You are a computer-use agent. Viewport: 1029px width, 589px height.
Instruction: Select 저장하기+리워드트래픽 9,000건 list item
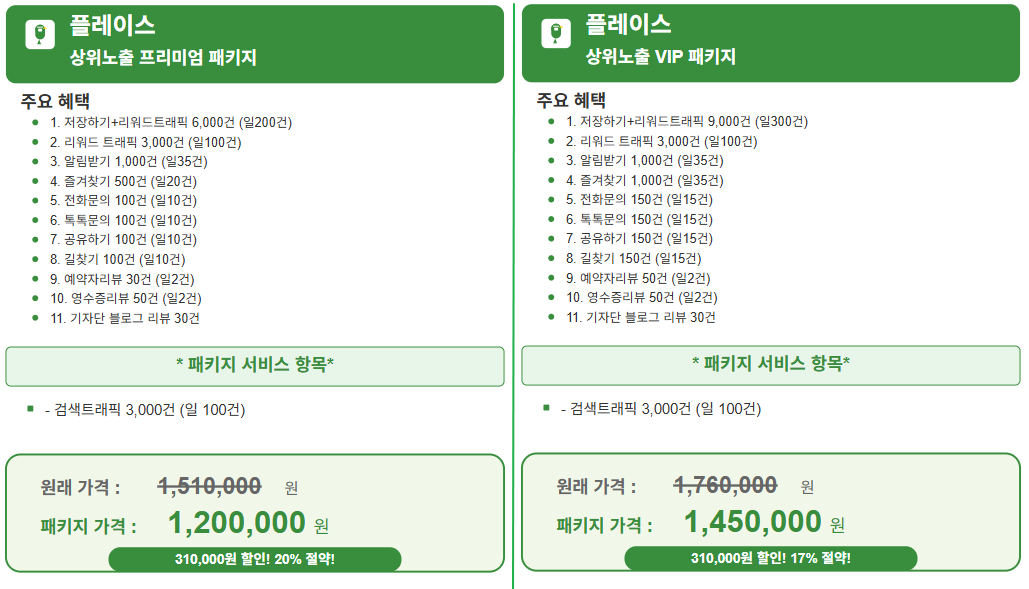coord(686,122)
